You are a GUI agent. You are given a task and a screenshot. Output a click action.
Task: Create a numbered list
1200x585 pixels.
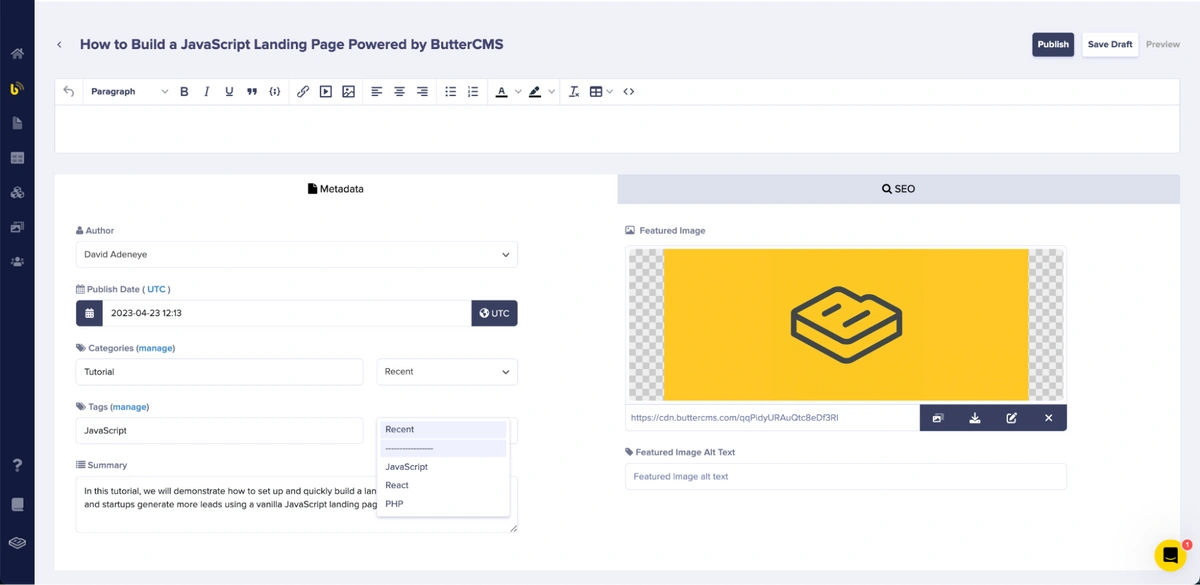pos(473,91)
